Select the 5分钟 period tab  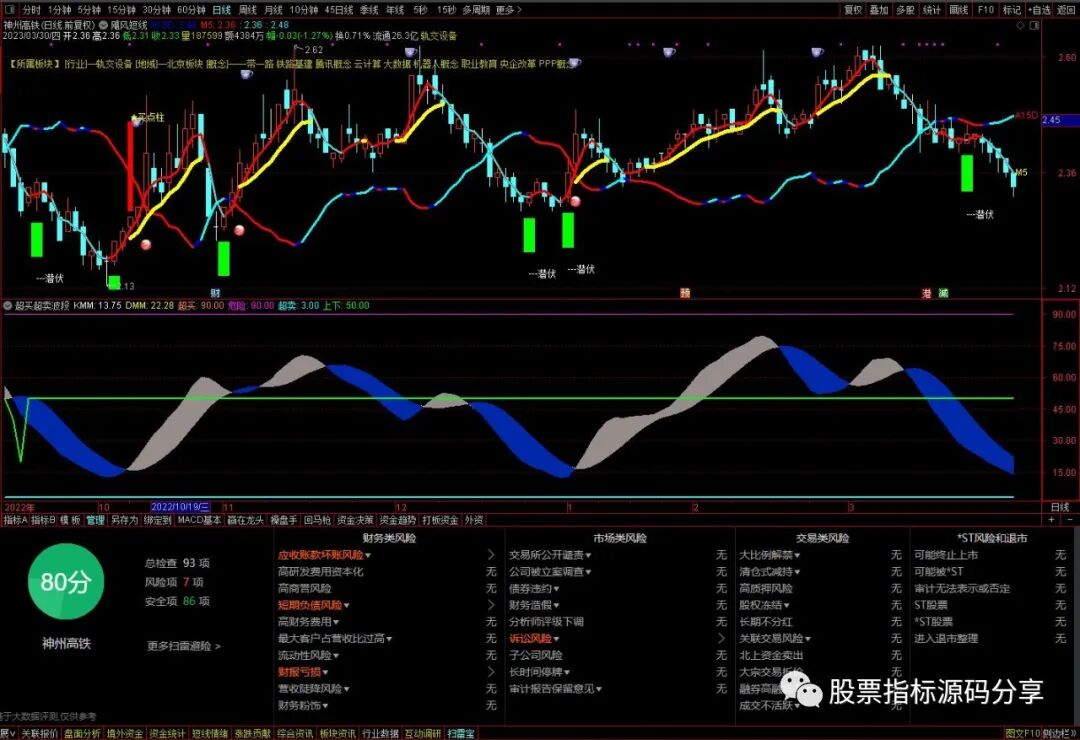pyautogui.click(x=90, y=10)
